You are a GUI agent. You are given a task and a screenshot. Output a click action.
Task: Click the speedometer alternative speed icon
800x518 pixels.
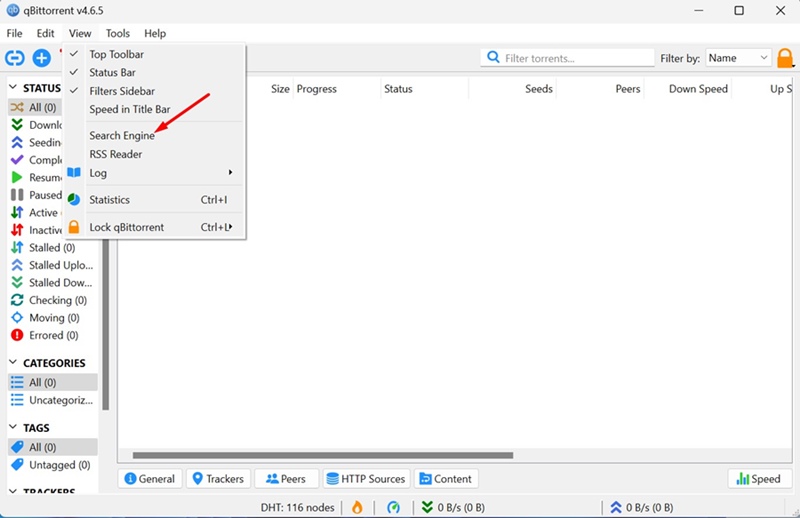coord(393,507)
